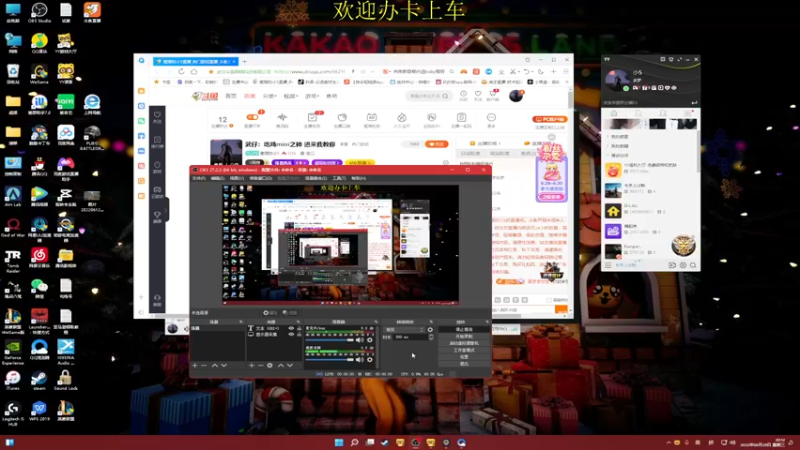Screen dimensions: 800x450
Task: Mute the first mixer audio channel
Action: coord(359,340)
